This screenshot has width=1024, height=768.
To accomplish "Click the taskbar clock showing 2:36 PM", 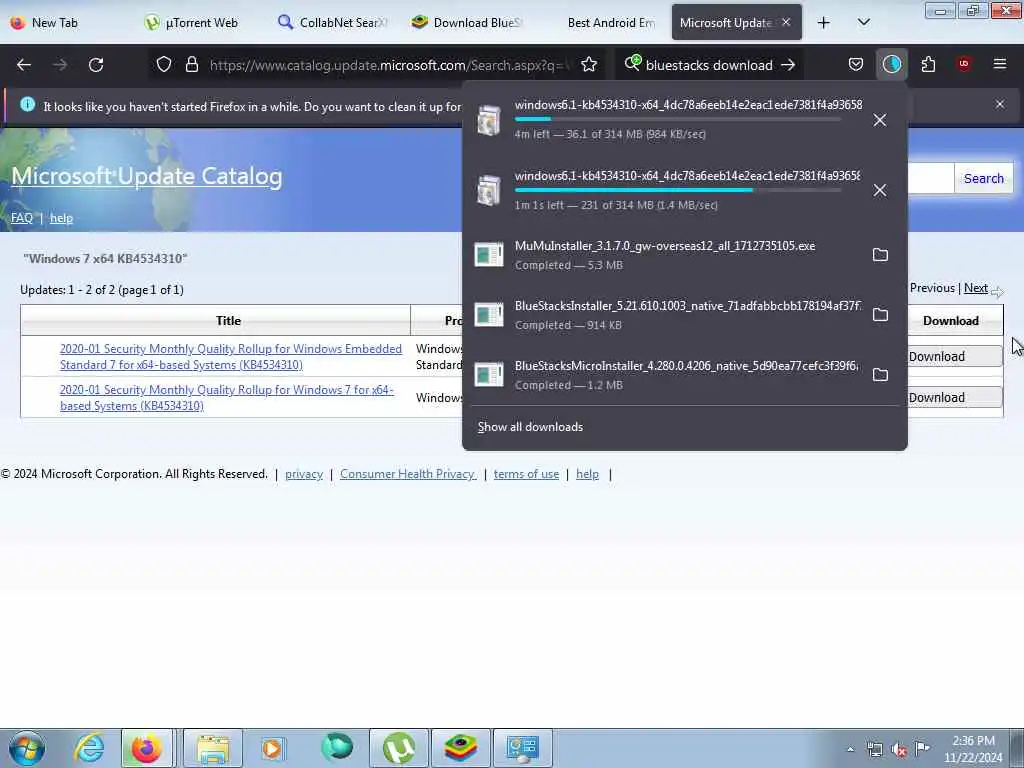I will (973, 749).
